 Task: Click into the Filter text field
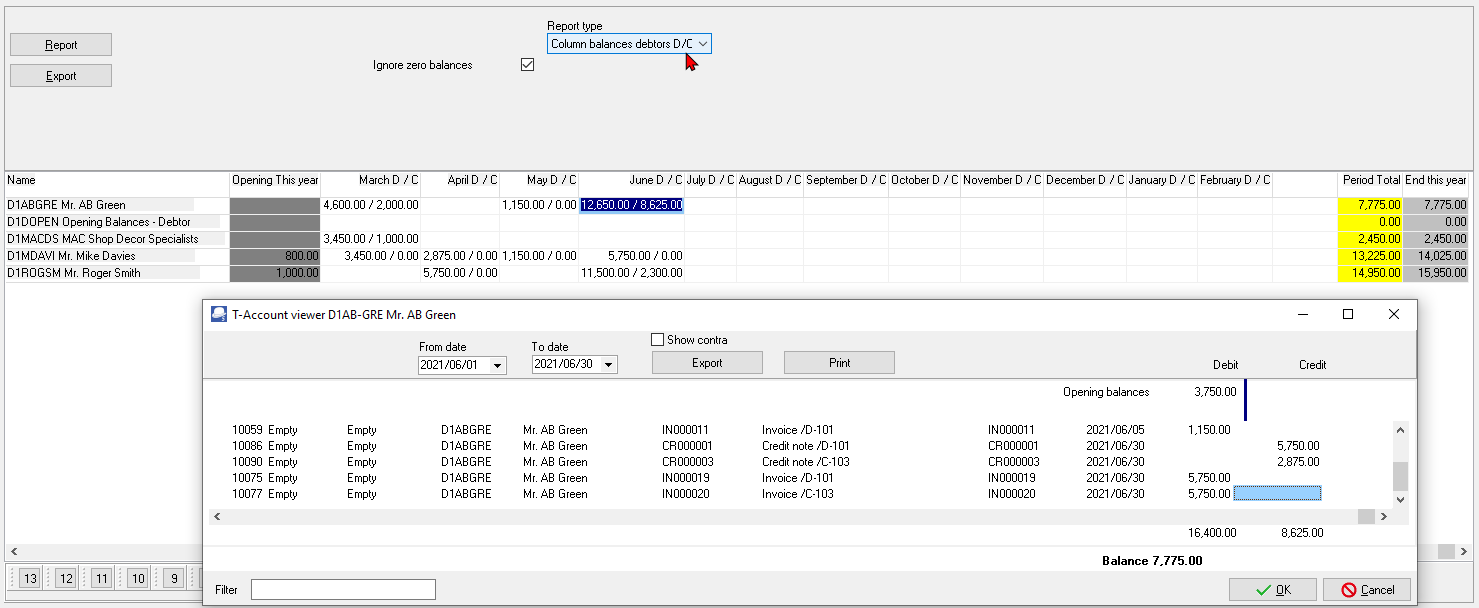pos(343,590)
